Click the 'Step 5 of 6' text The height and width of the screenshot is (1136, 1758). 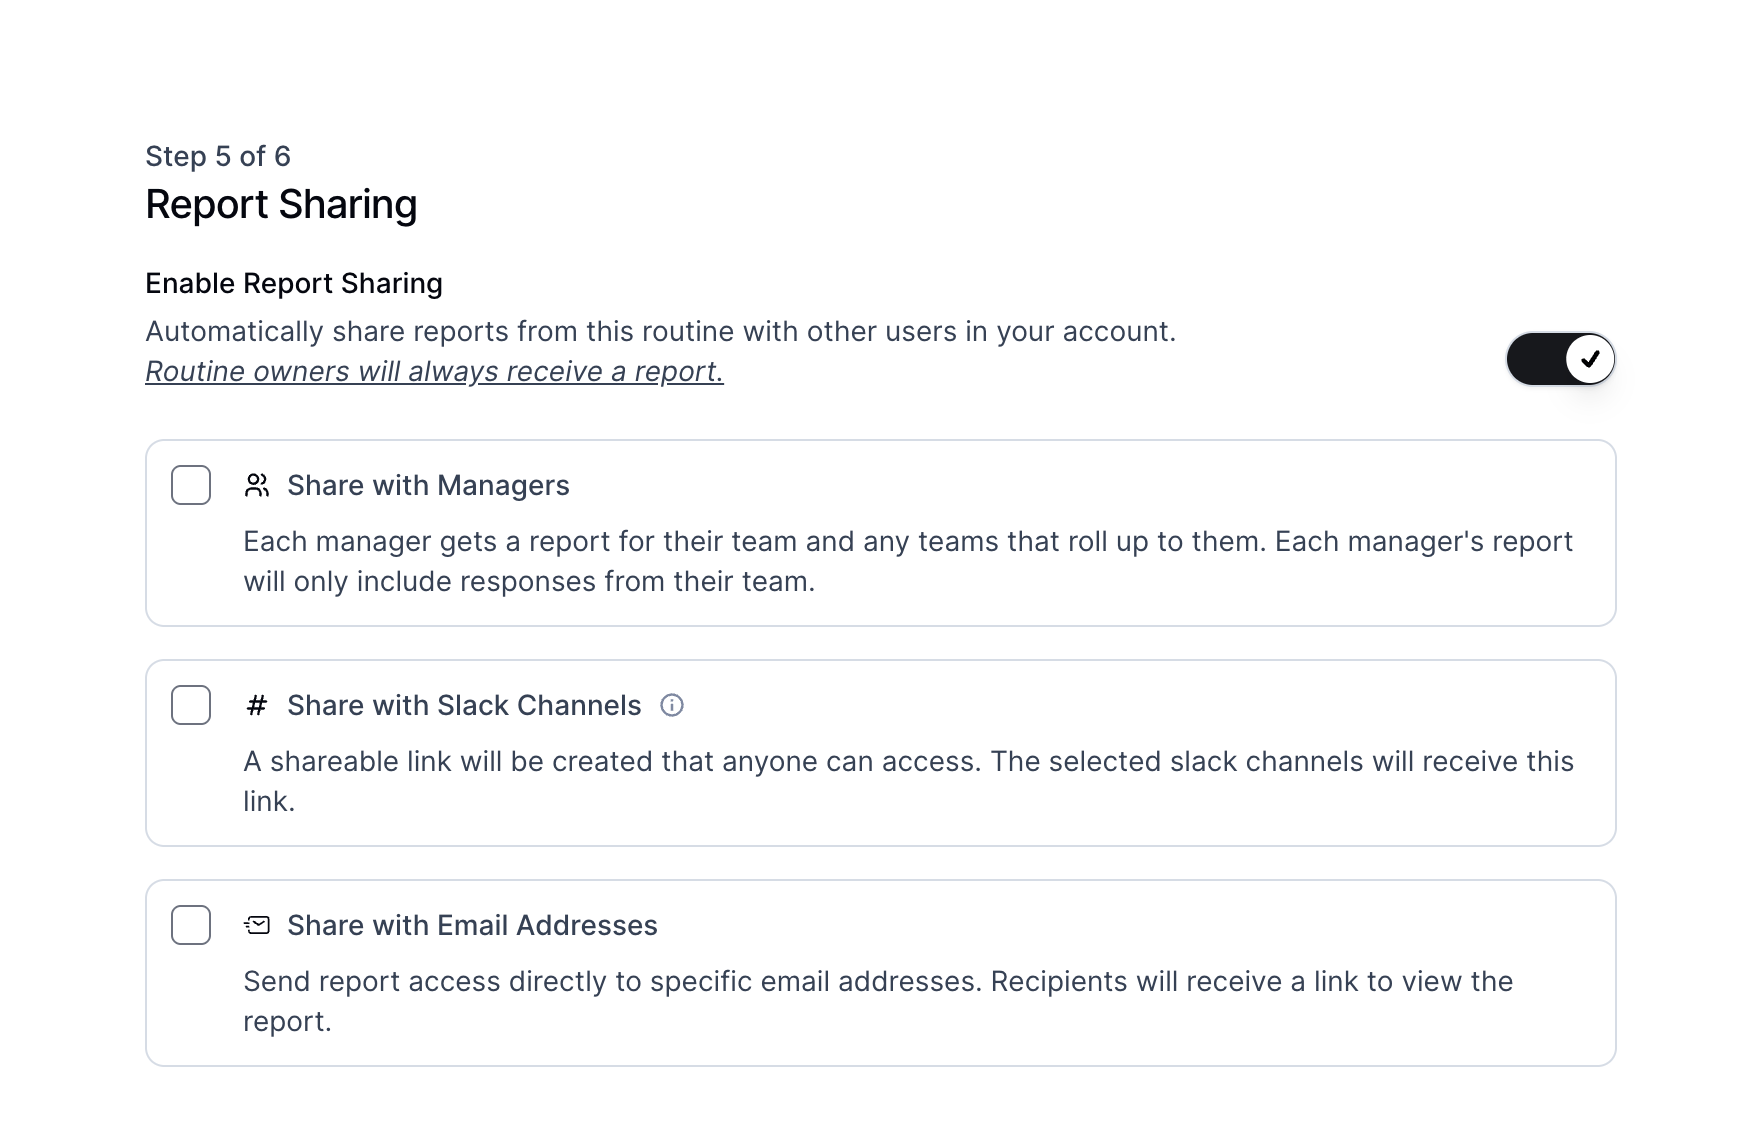[x=218, y=156]
